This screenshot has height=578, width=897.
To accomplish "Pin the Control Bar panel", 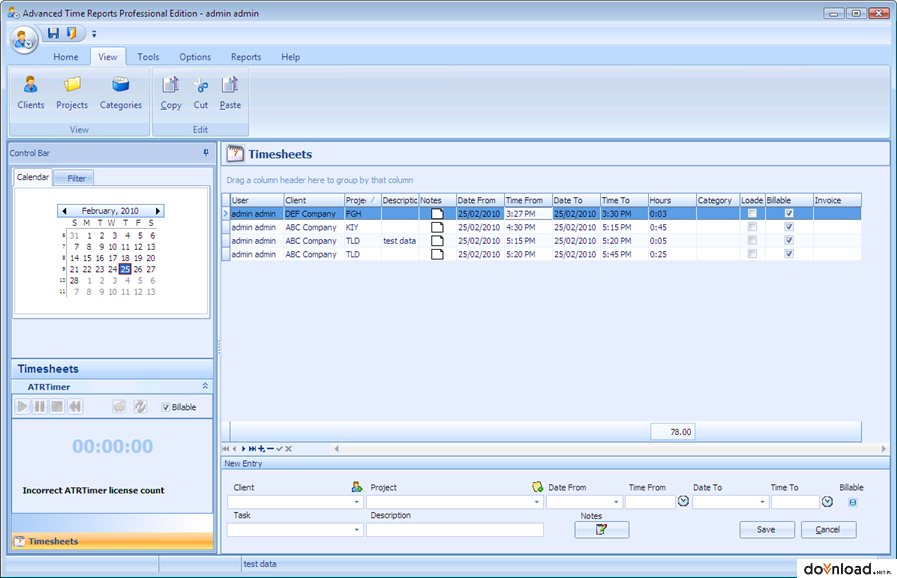I will (x=206, y=153).
